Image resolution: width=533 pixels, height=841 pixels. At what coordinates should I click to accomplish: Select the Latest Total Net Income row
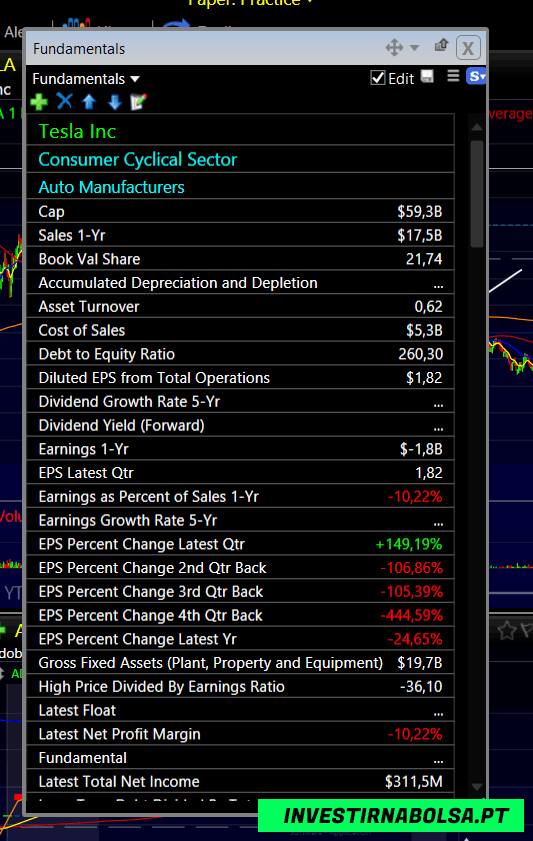240,781
